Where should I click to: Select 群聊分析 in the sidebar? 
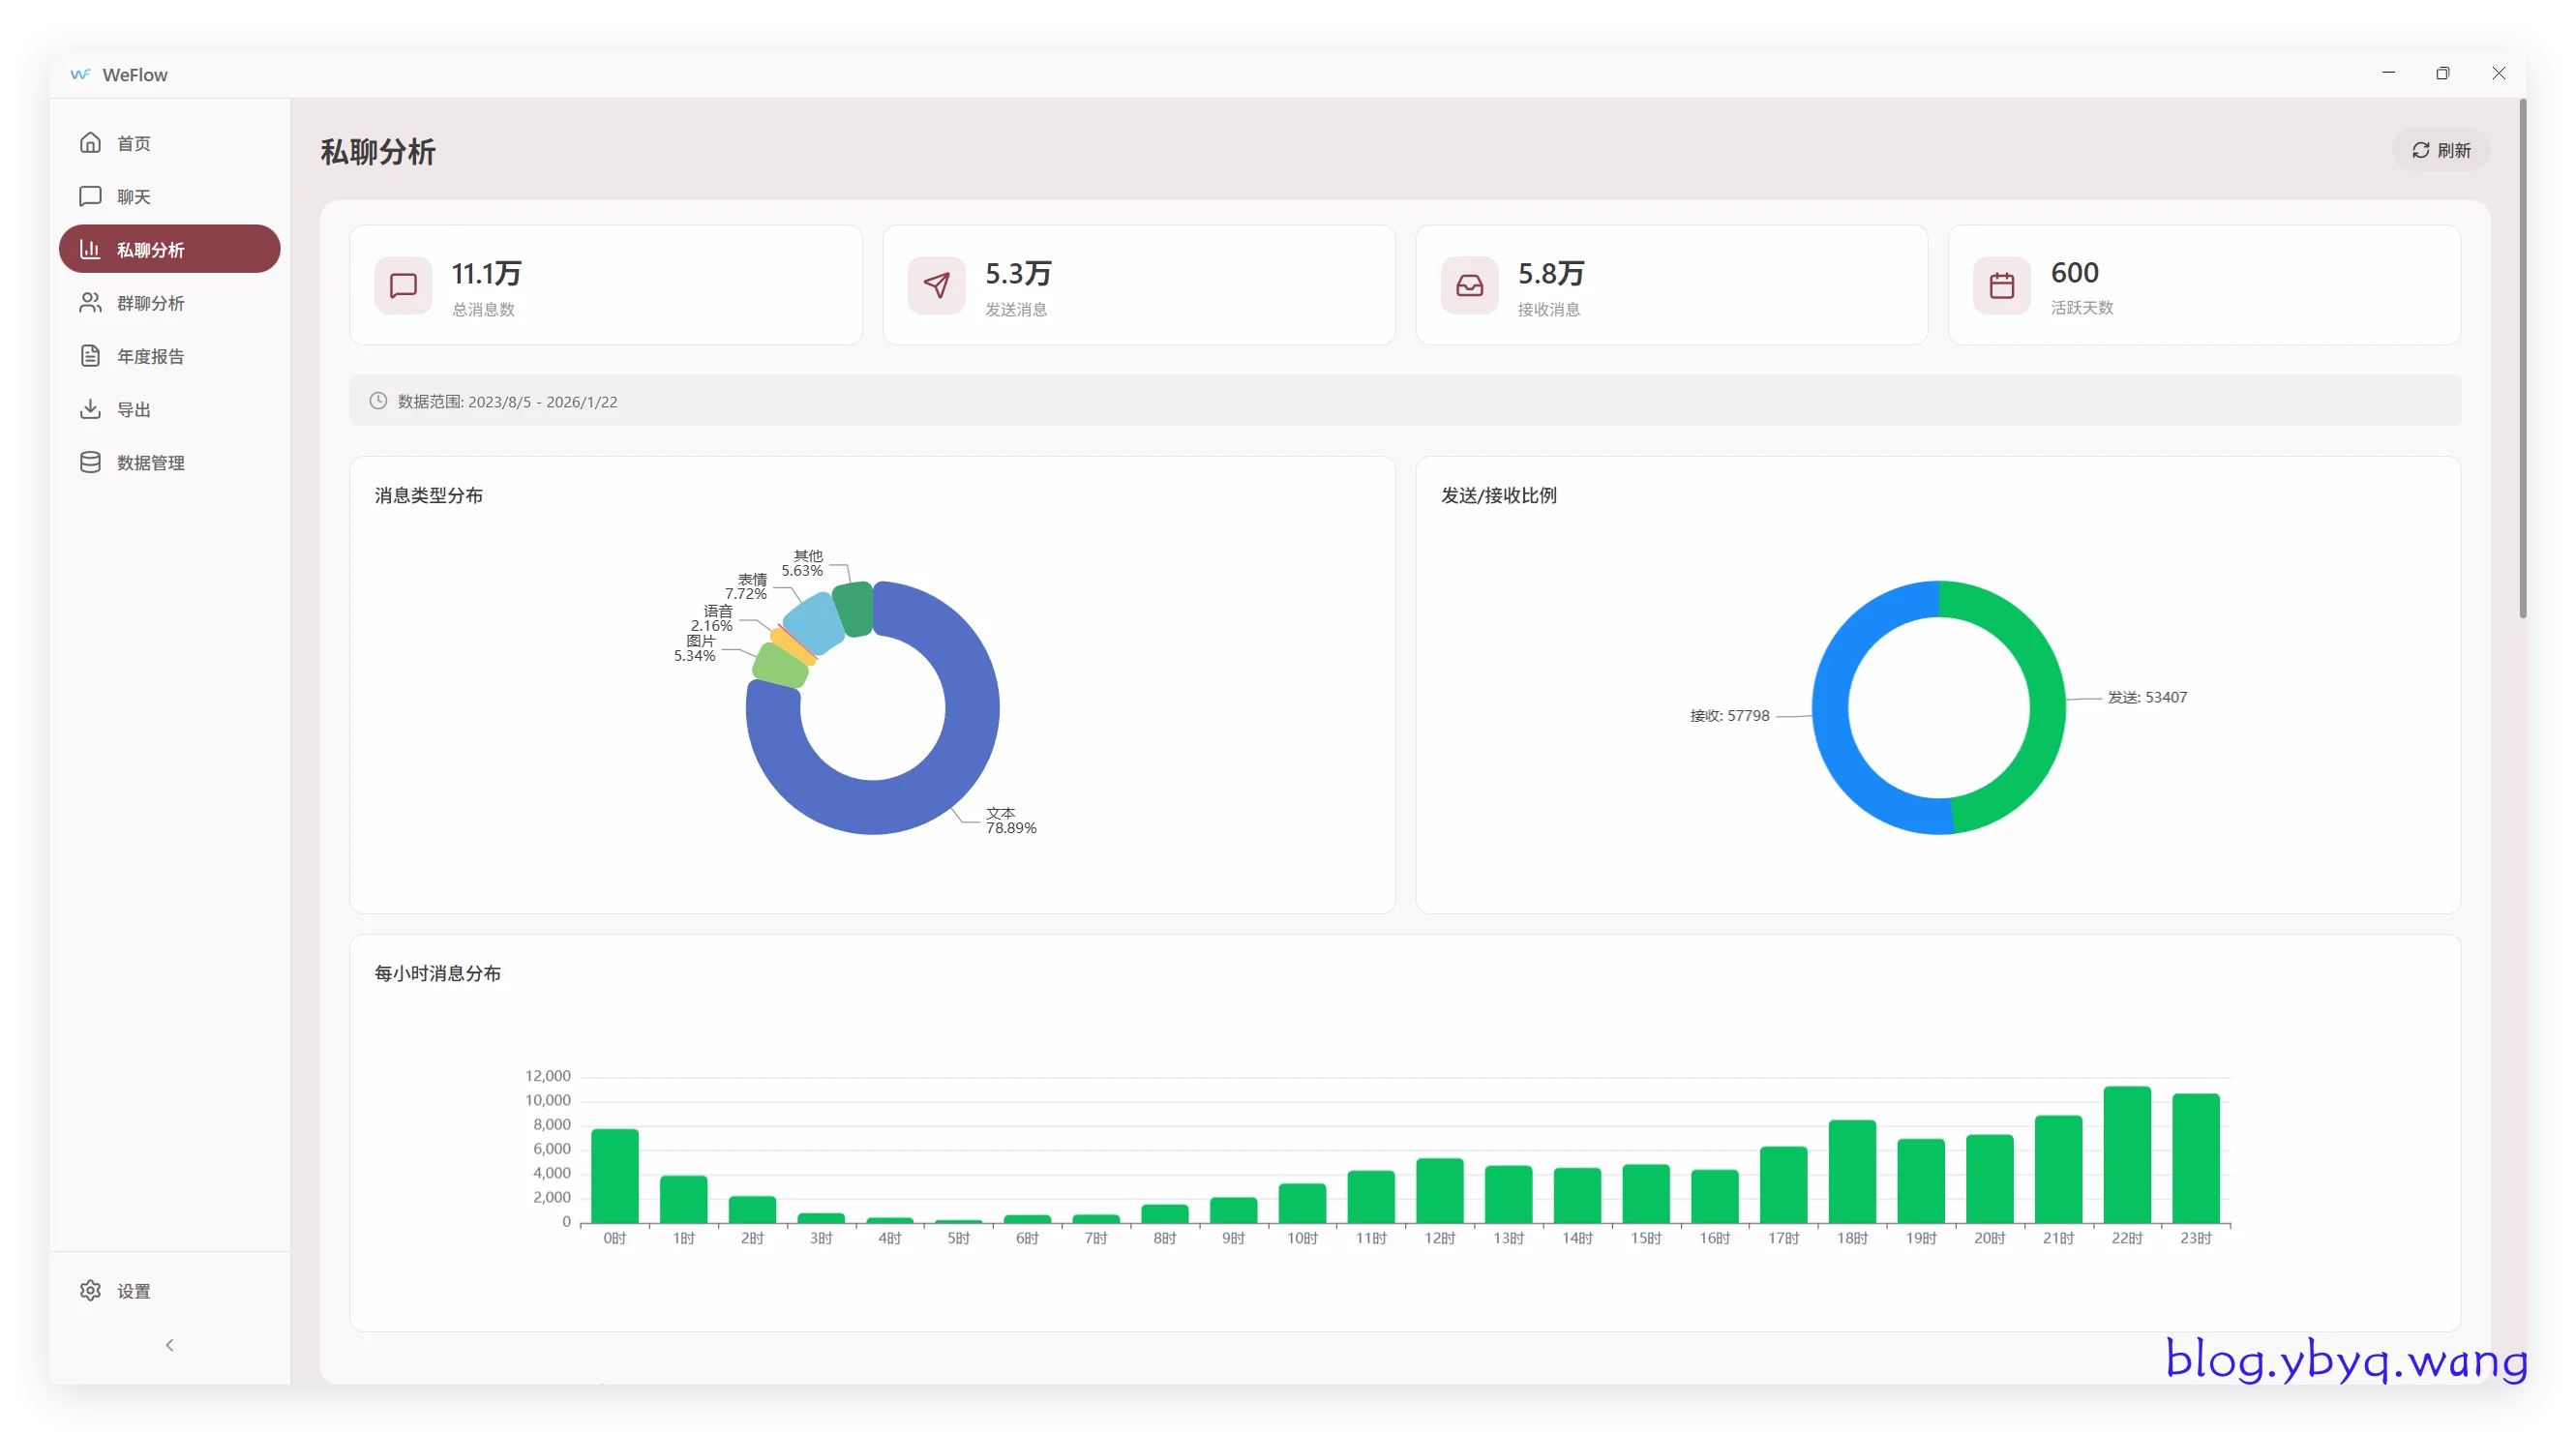click(150, 303)
